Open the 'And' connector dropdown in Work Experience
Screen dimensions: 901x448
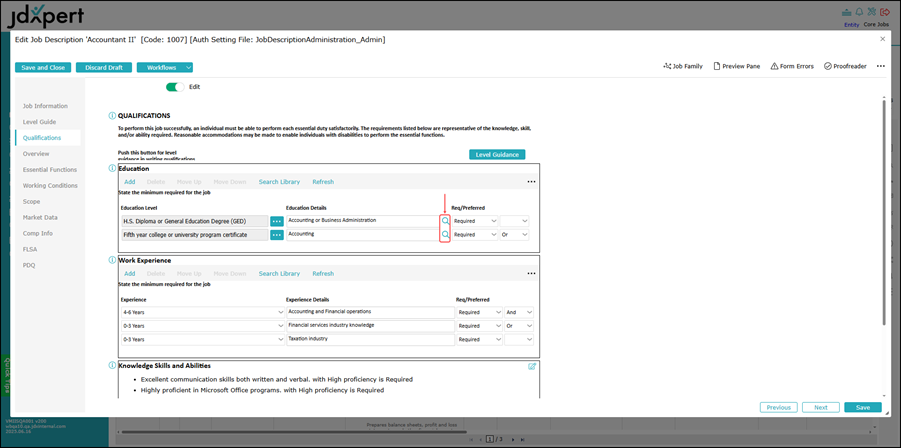519,312
